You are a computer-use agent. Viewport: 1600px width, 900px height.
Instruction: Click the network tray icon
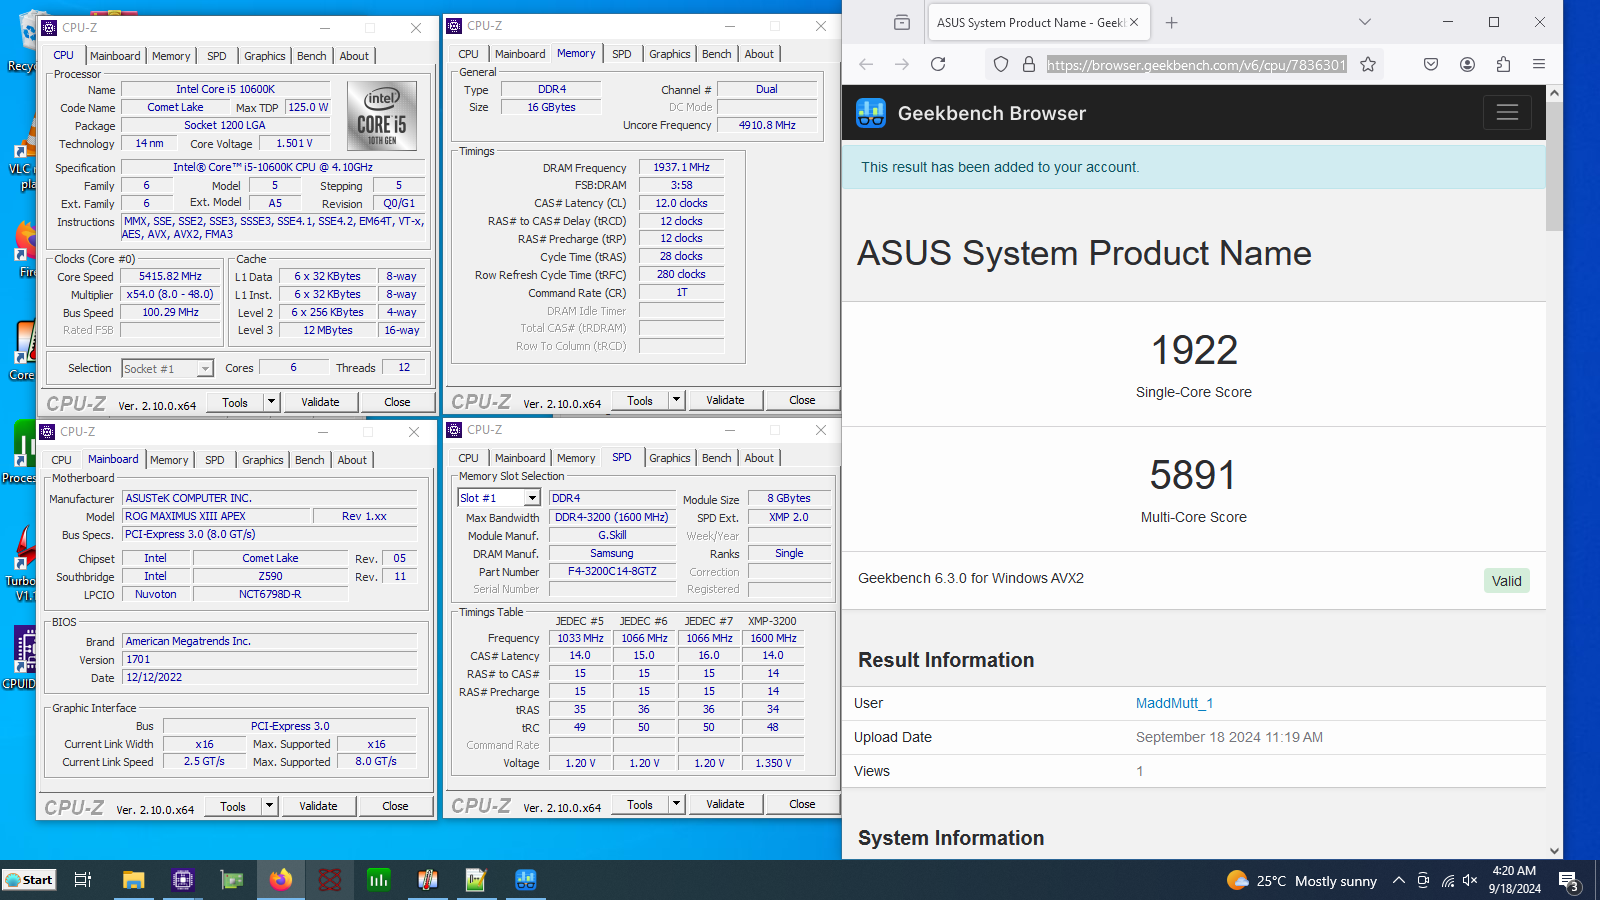click(1447, 881)
